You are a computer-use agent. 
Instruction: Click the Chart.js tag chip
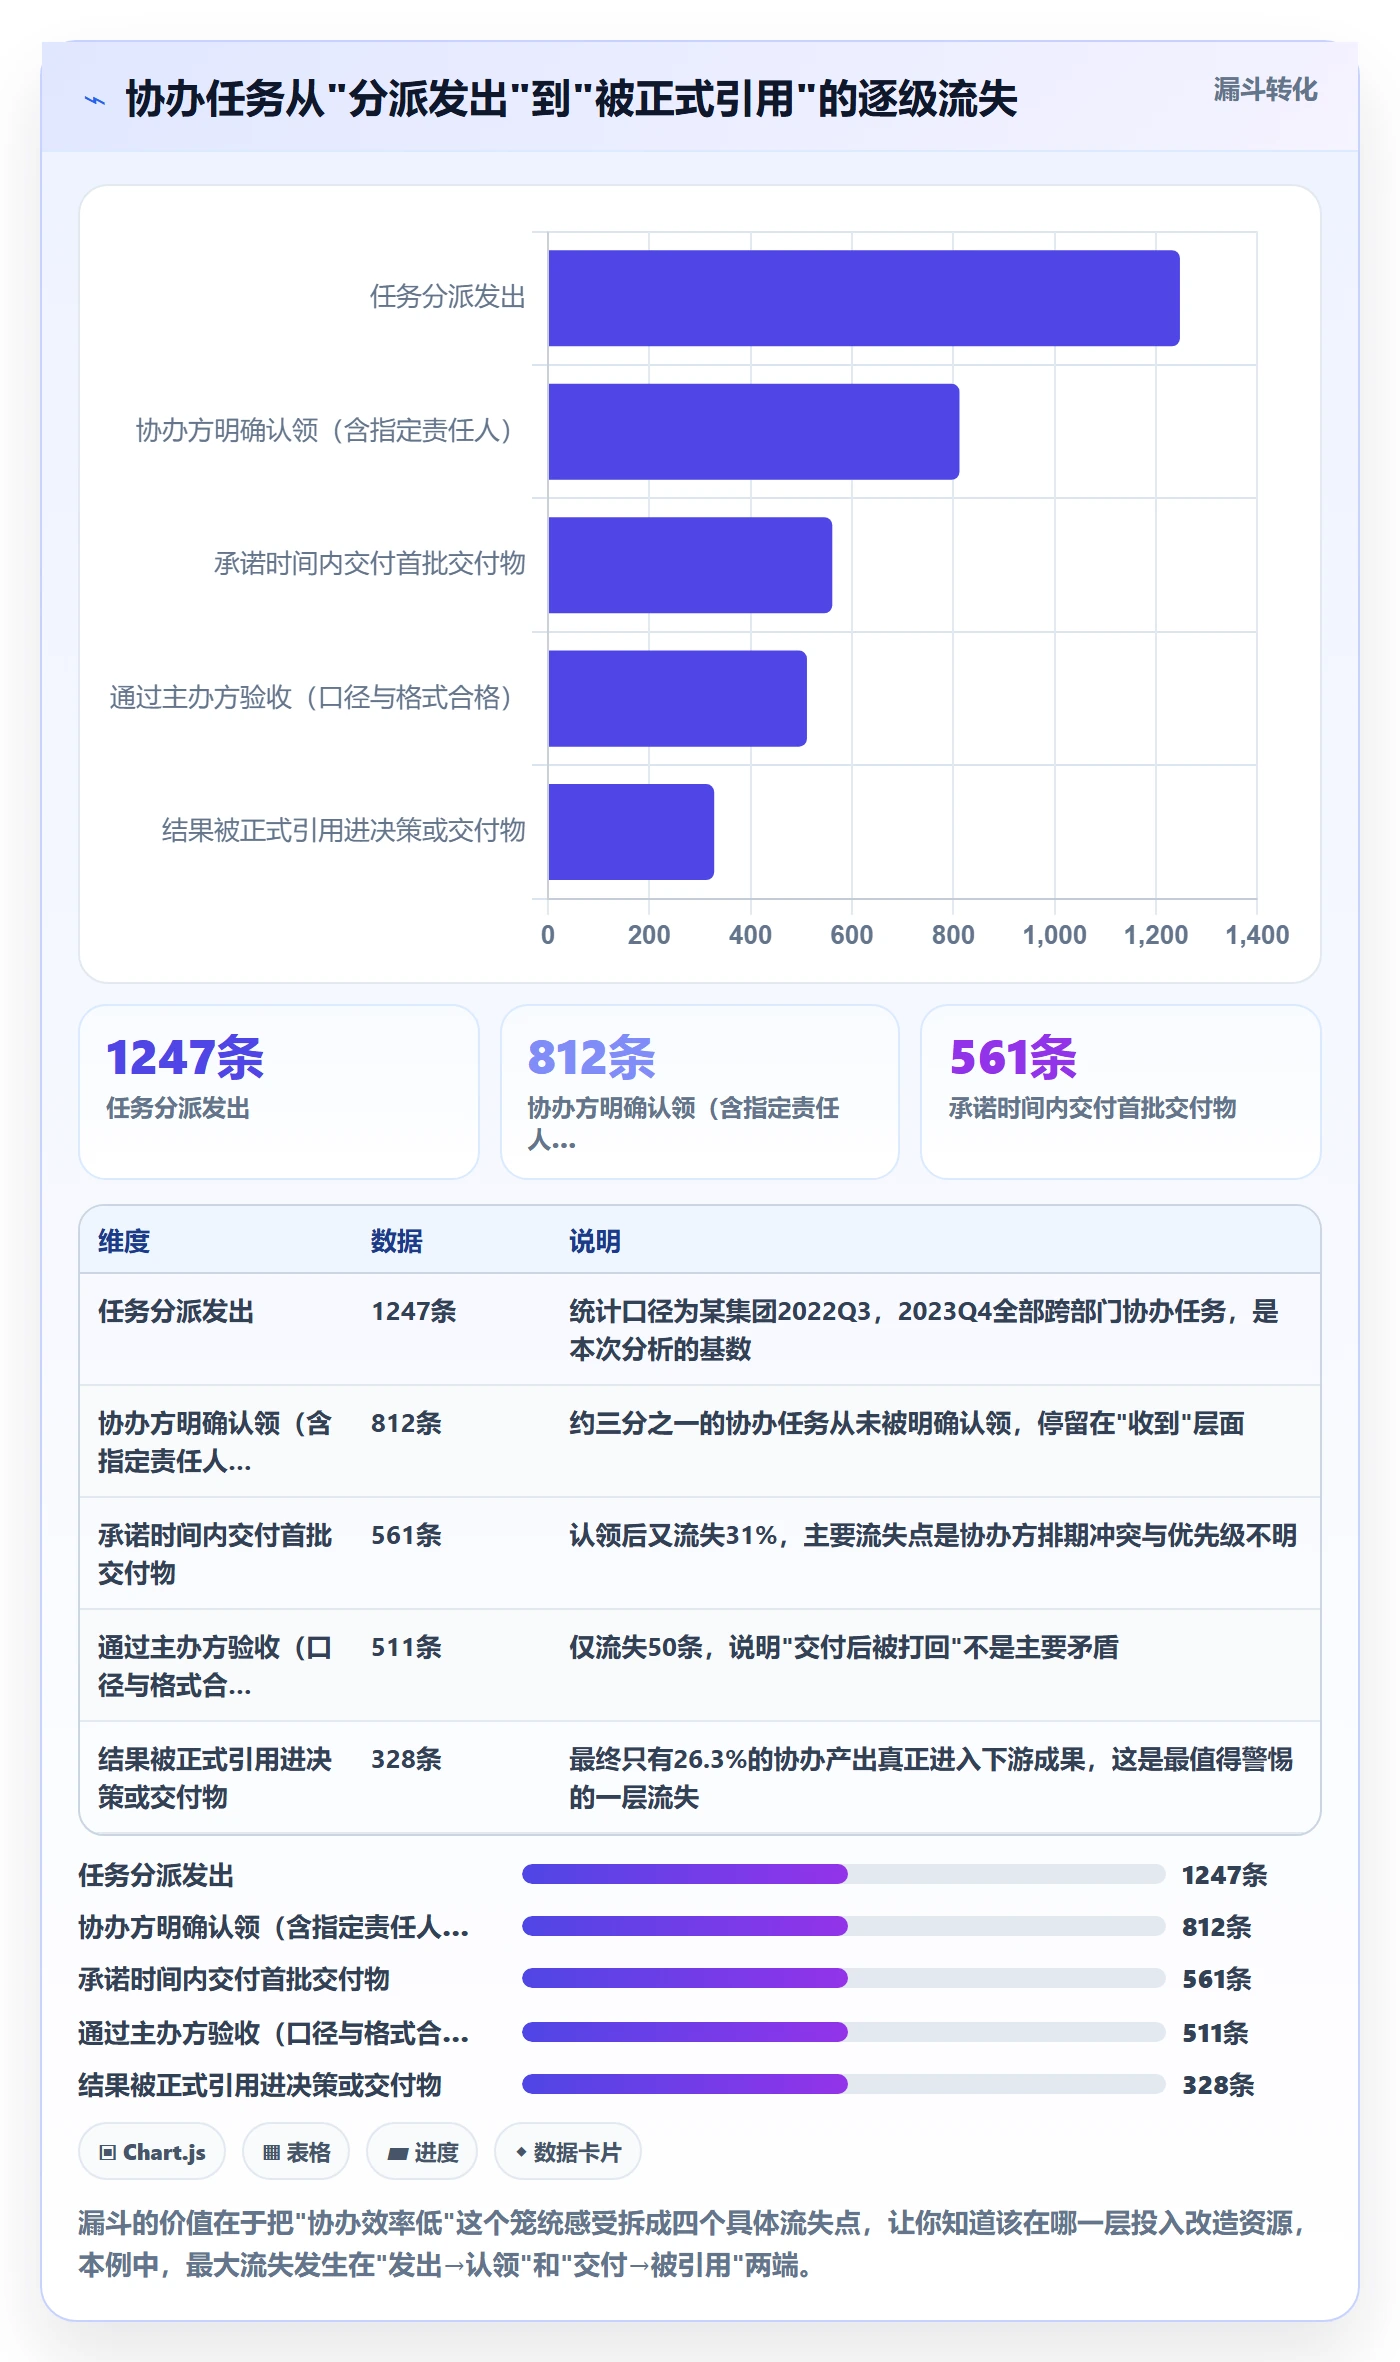pos(152,2152)
